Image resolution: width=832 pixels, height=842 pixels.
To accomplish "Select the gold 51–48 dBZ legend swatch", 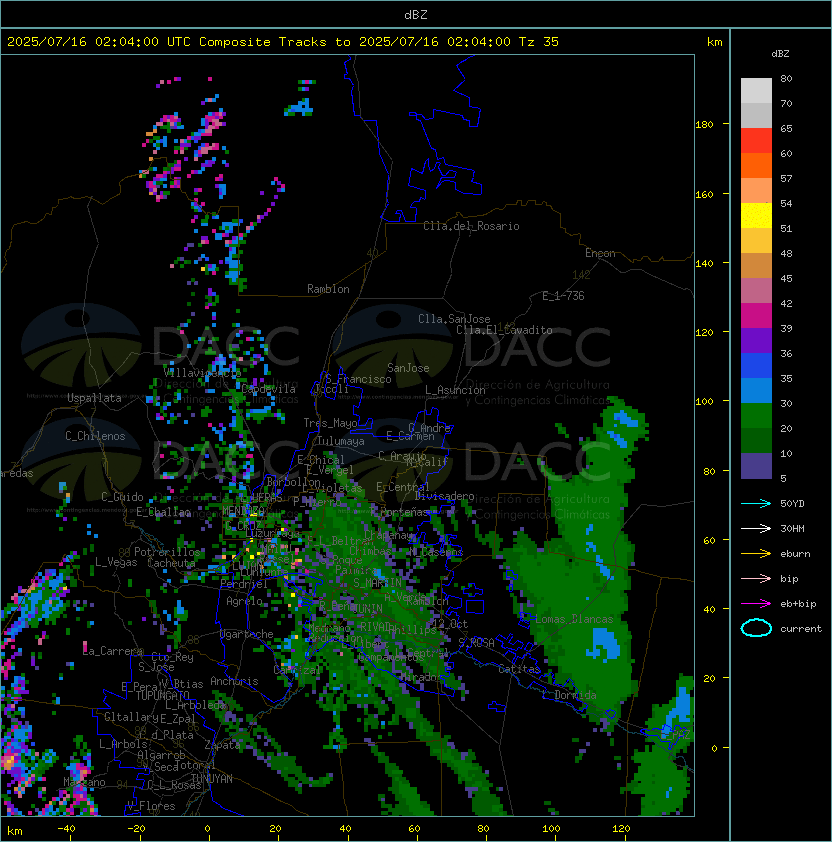I will pos(756,241).
